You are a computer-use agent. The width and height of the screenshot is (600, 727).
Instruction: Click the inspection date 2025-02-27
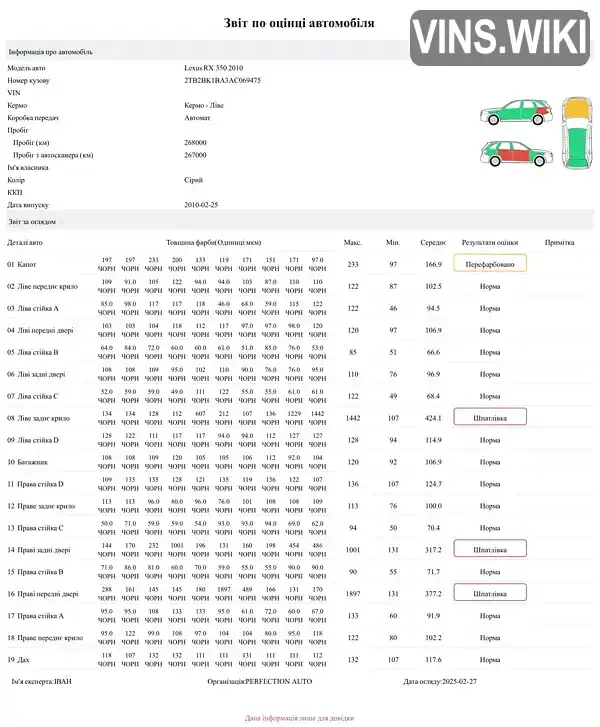pos(459,681)
